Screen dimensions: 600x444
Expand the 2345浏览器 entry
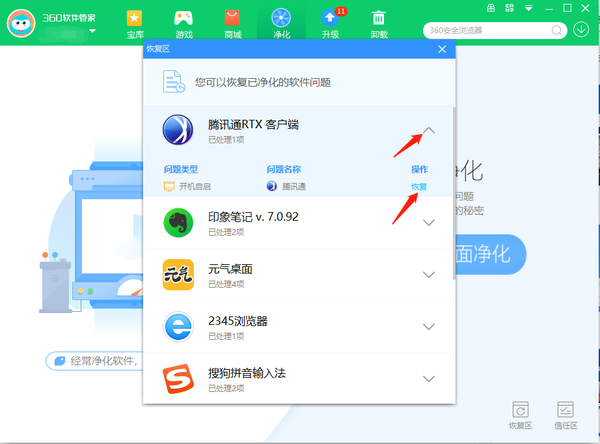click(429, 327)
